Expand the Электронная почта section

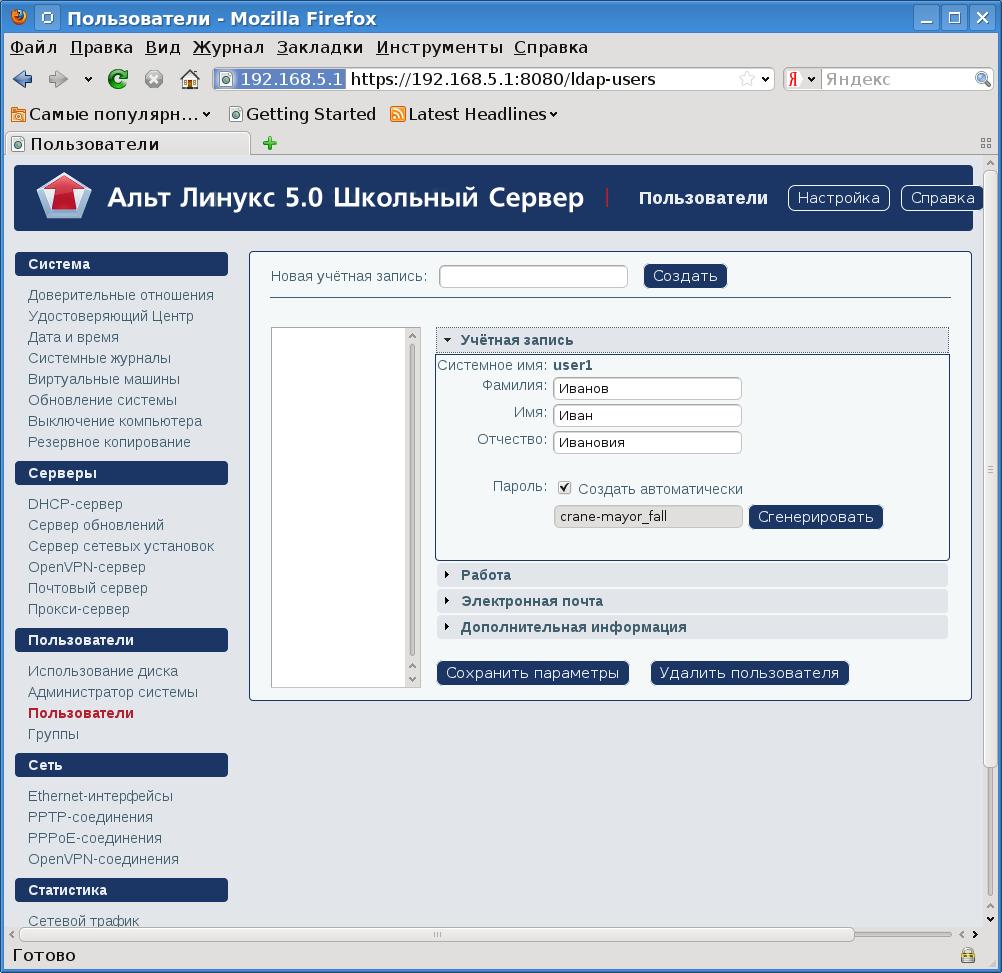531,601
